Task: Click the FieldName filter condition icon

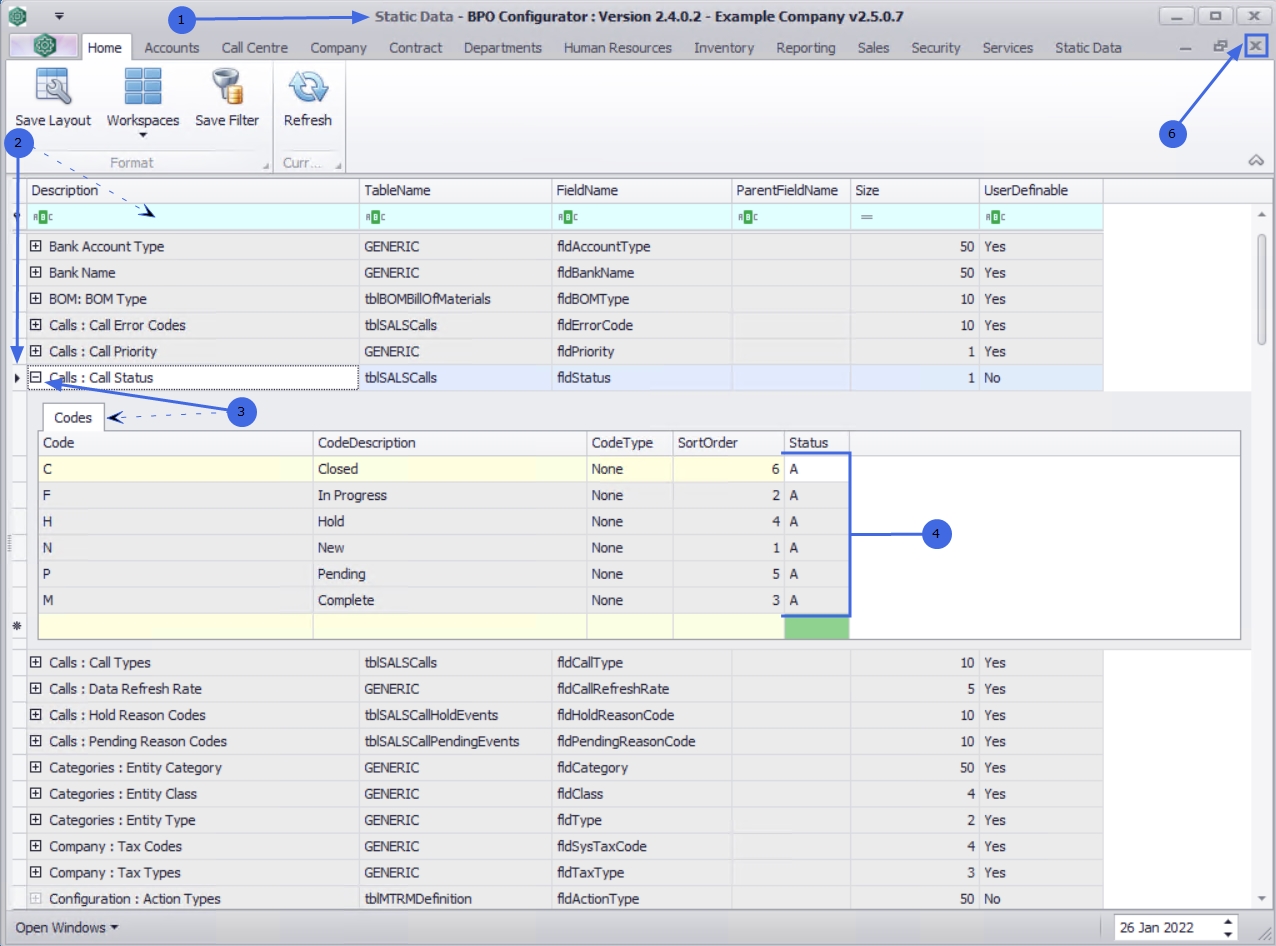Action: pyautogui.click(x=567, y=217)
